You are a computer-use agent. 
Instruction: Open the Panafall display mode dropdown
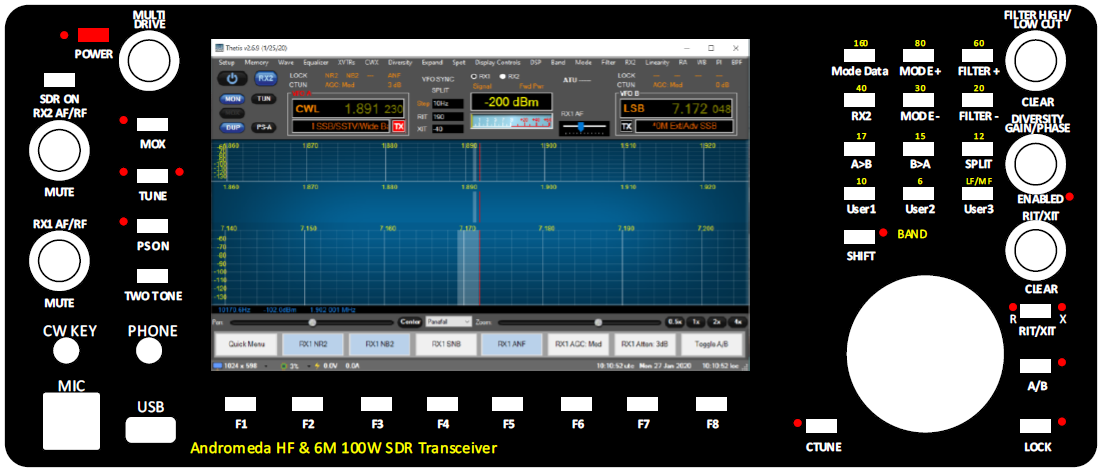click(x=448, y=322)
